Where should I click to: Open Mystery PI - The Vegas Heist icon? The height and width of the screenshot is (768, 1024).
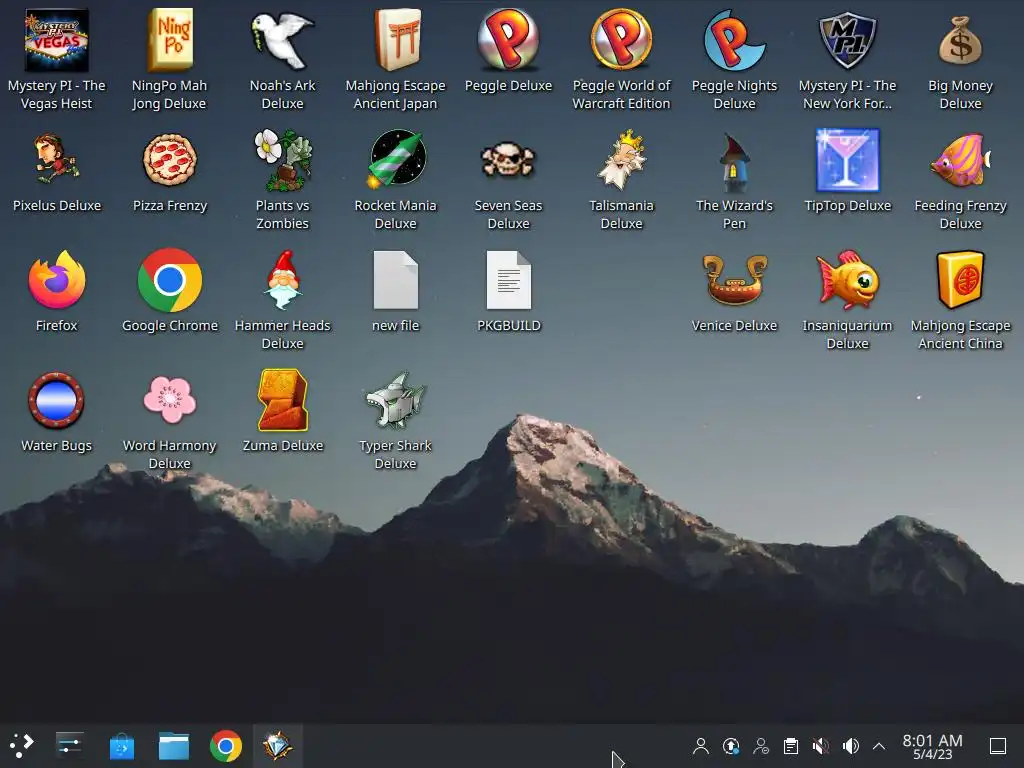56,40
